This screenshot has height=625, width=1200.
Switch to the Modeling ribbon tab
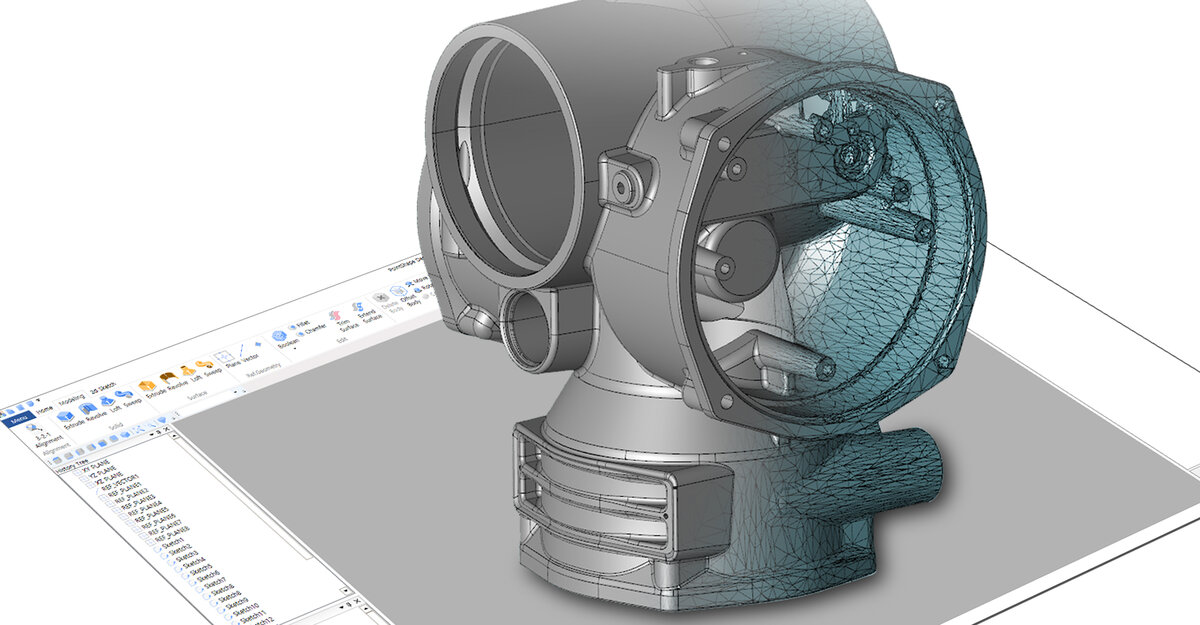tap(72, 399)
